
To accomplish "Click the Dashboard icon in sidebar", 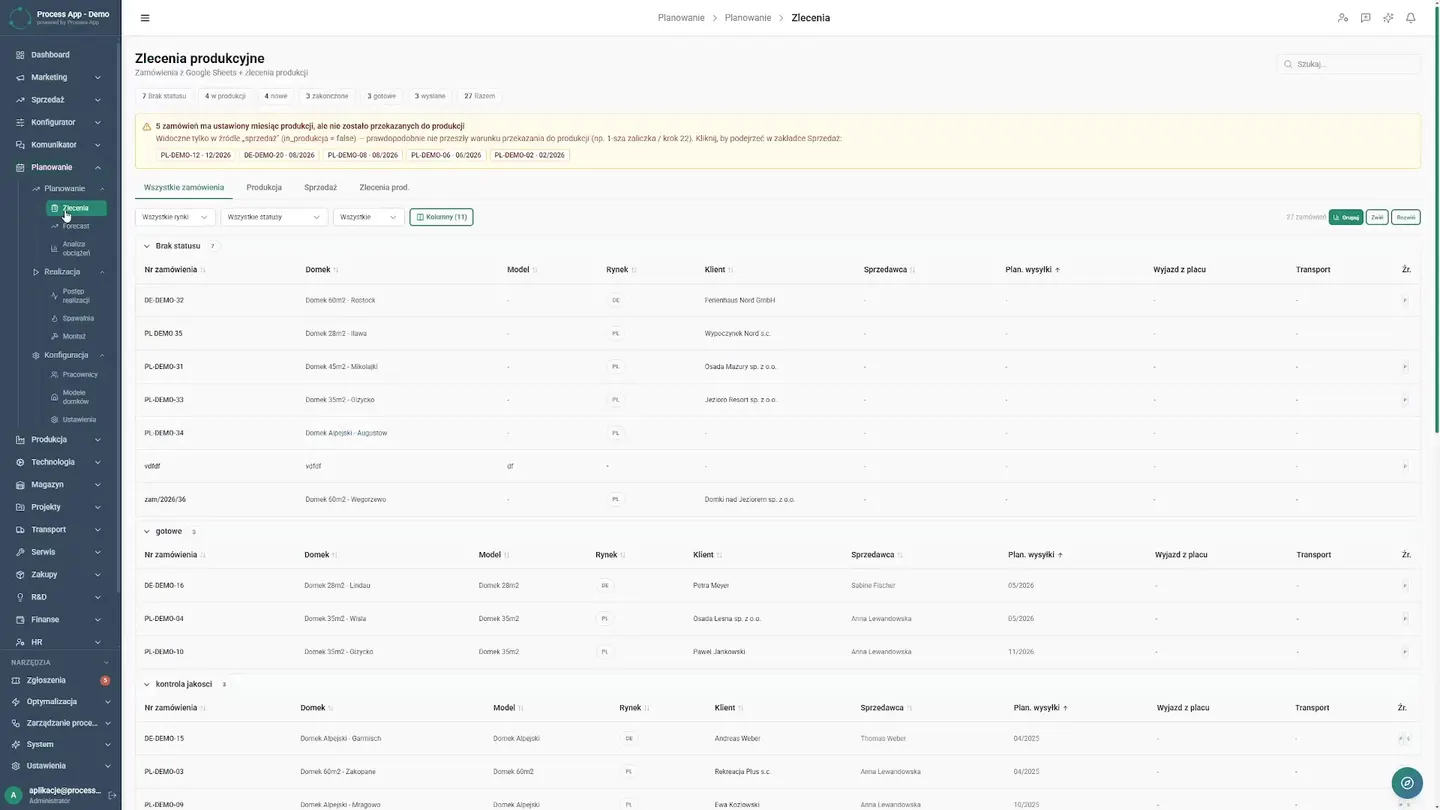I will point(20,55).
